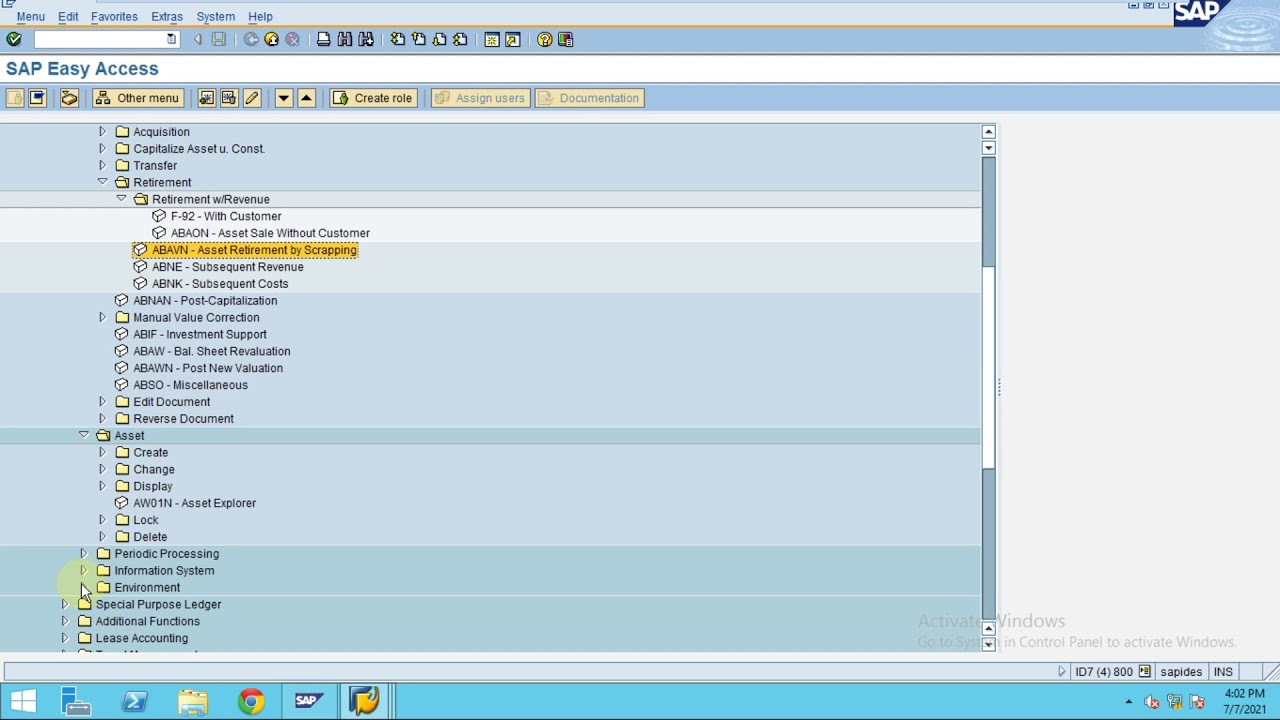The image size is (1280, 720).
Task: Click the yellow Exit arrow icon
Action: click(271, 39)
